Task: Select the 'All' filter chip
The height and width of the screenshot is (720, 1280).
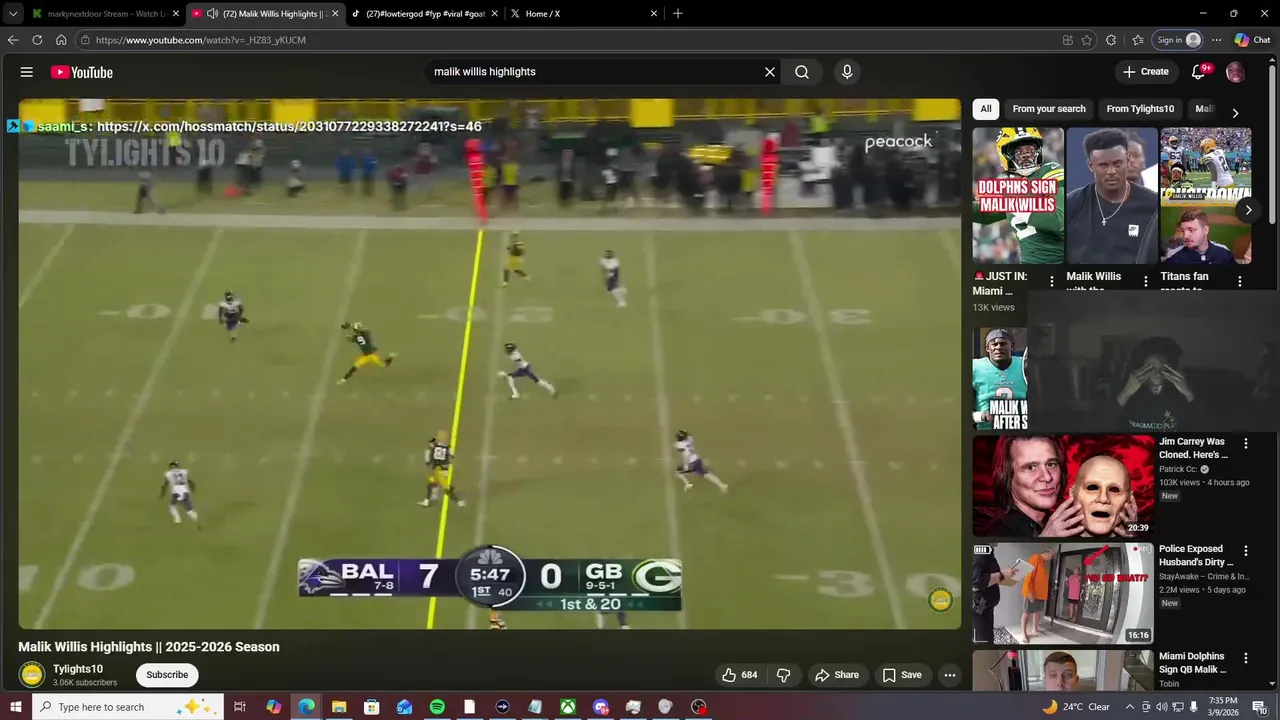Action: 986,109
